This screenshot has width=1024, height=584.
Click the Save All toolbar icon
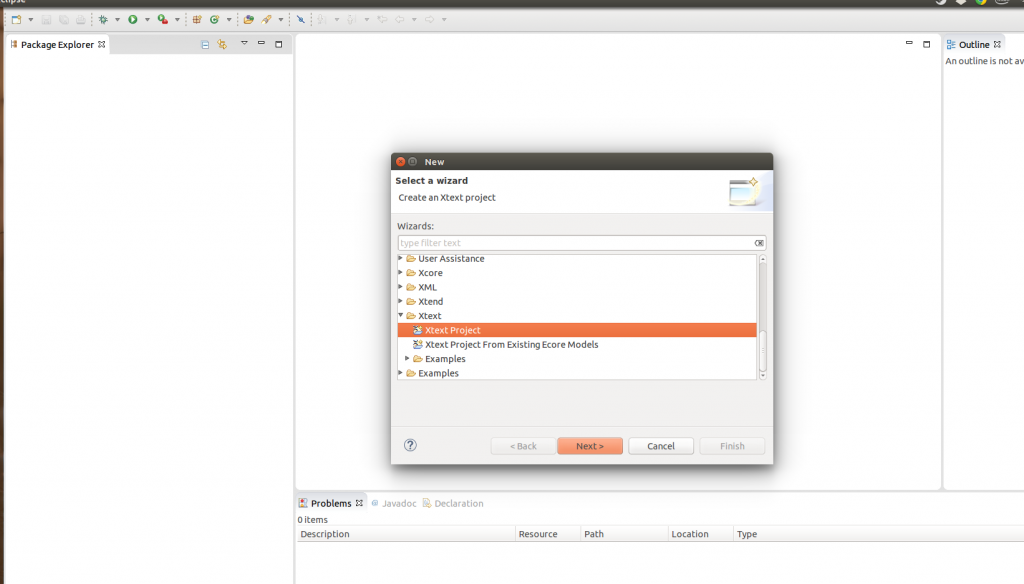pos(63,20)
